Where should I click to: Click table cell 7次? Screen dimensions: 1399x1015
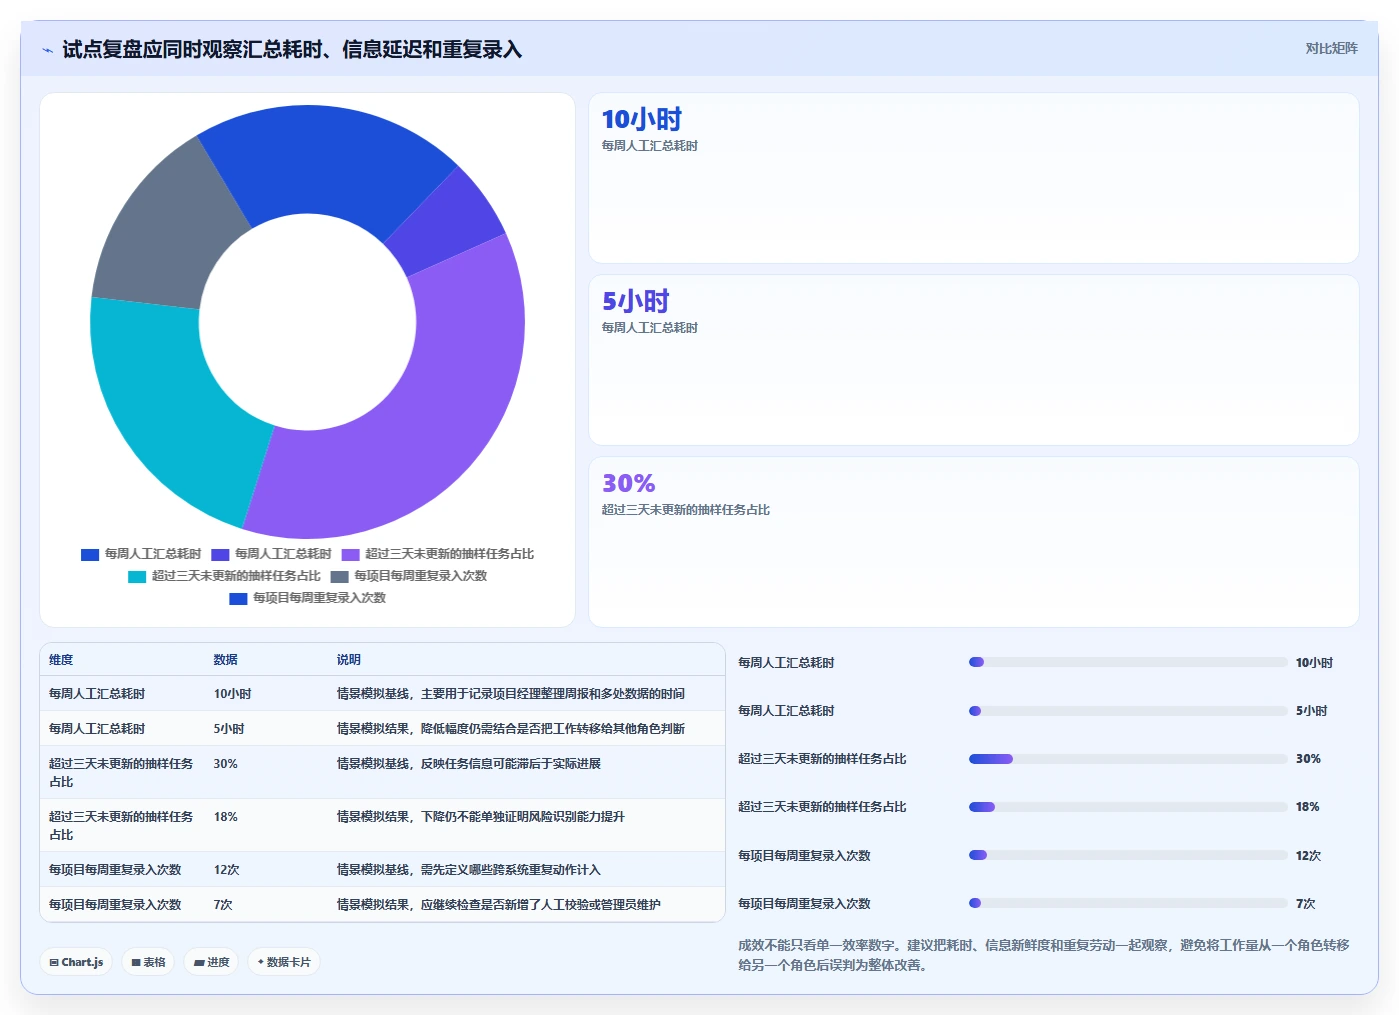click(x=222, y=905)
